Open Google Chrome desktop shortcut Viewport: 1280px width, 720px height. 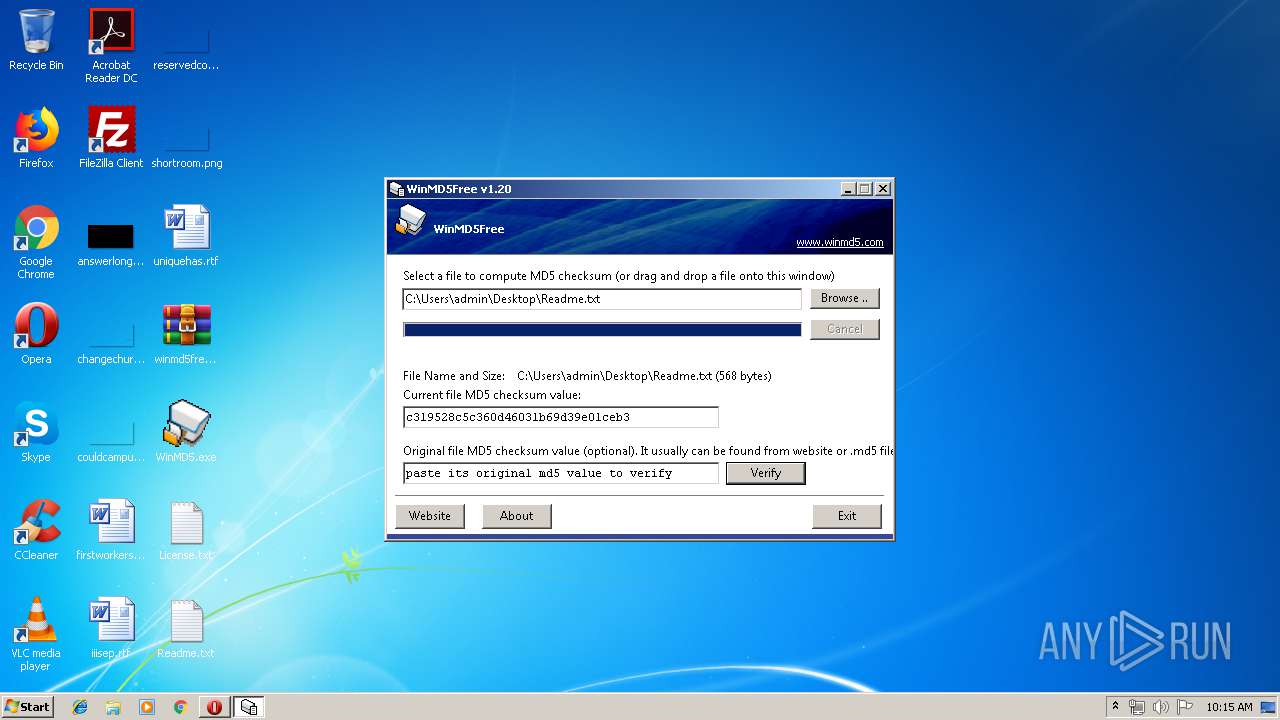point(36,243)
